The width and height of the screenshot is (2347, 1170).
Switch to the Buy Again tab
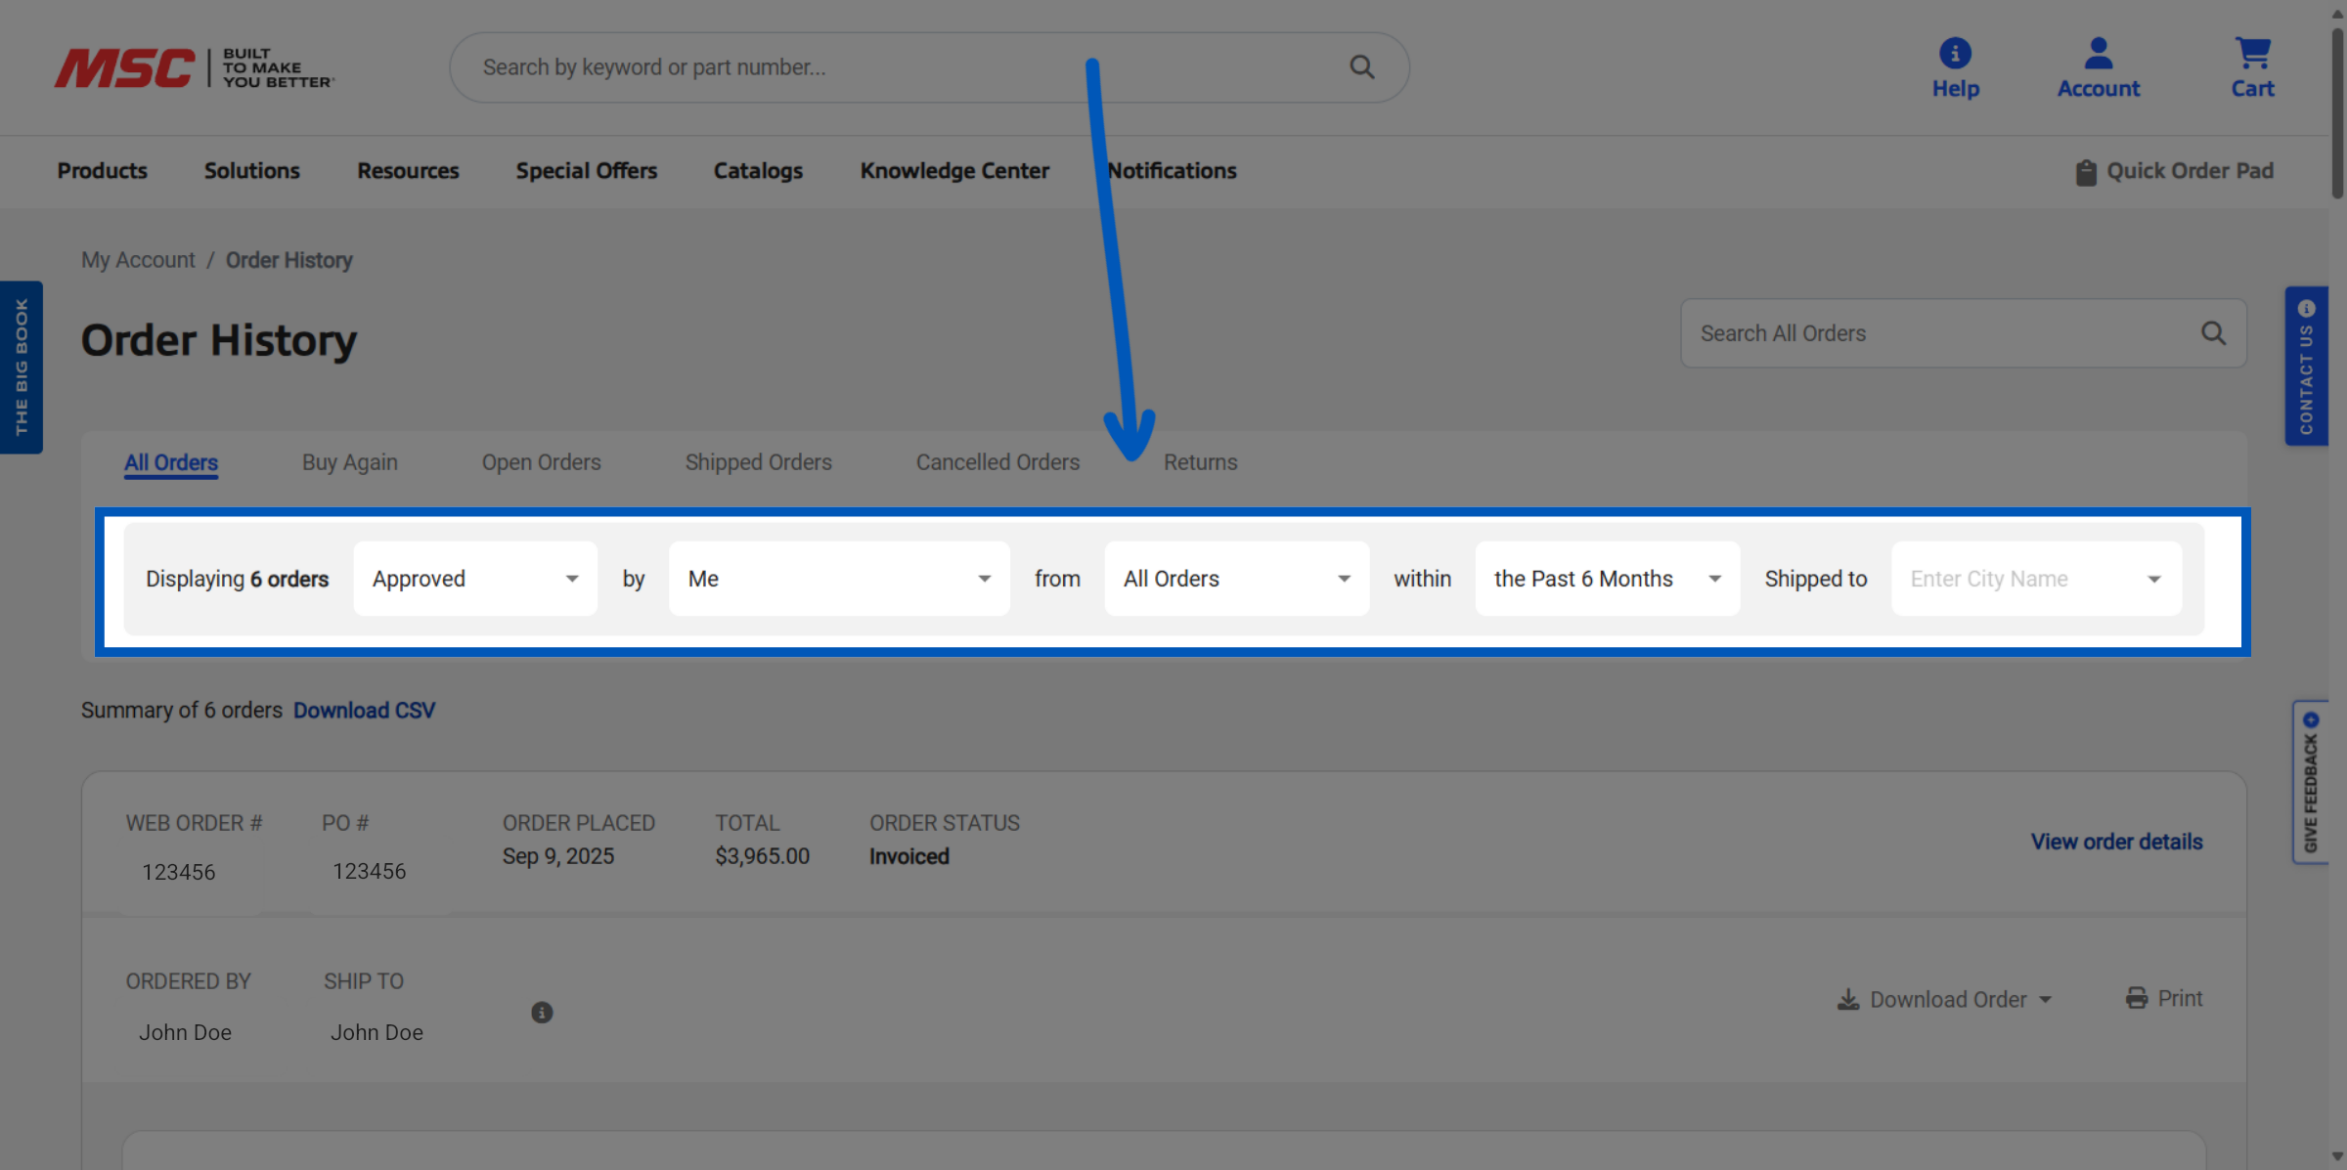pyautogui.click(x=350, y=462)
